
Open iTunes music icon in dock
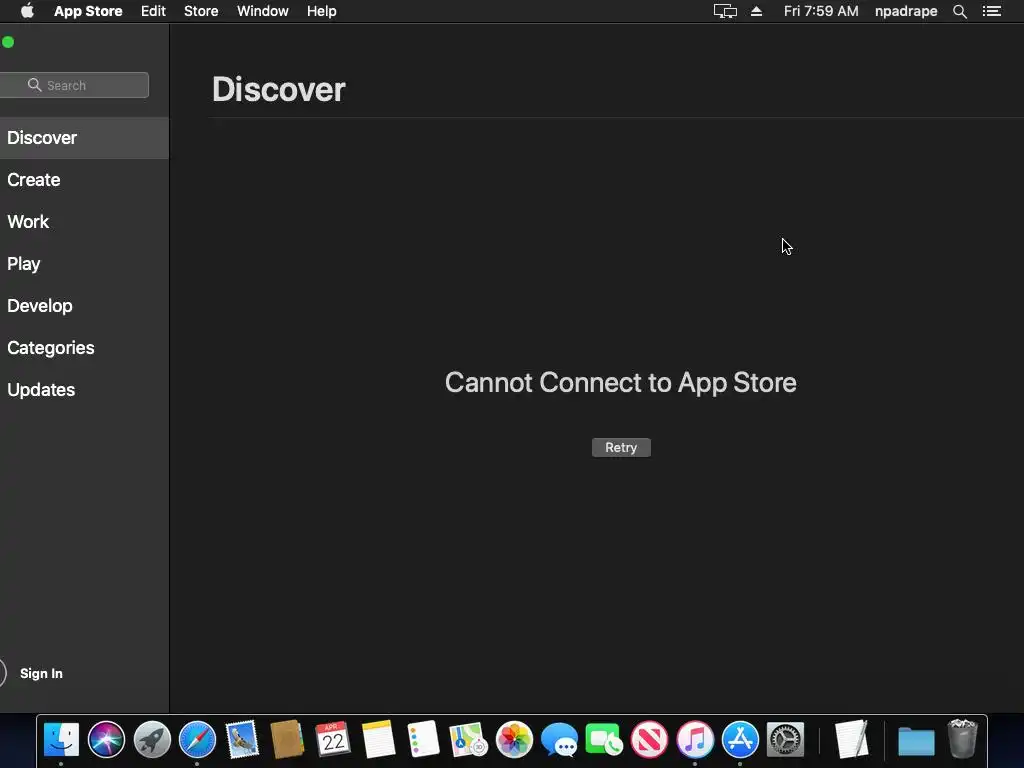(695, 740)
